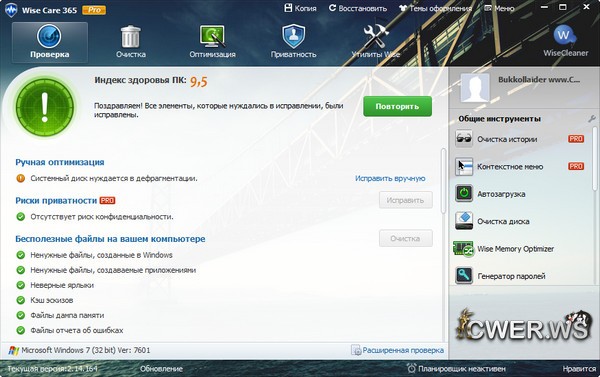600x377 pixels.
Task: Click text Системный диск нуждается в дефрагментации
Action: pos(114,178)
